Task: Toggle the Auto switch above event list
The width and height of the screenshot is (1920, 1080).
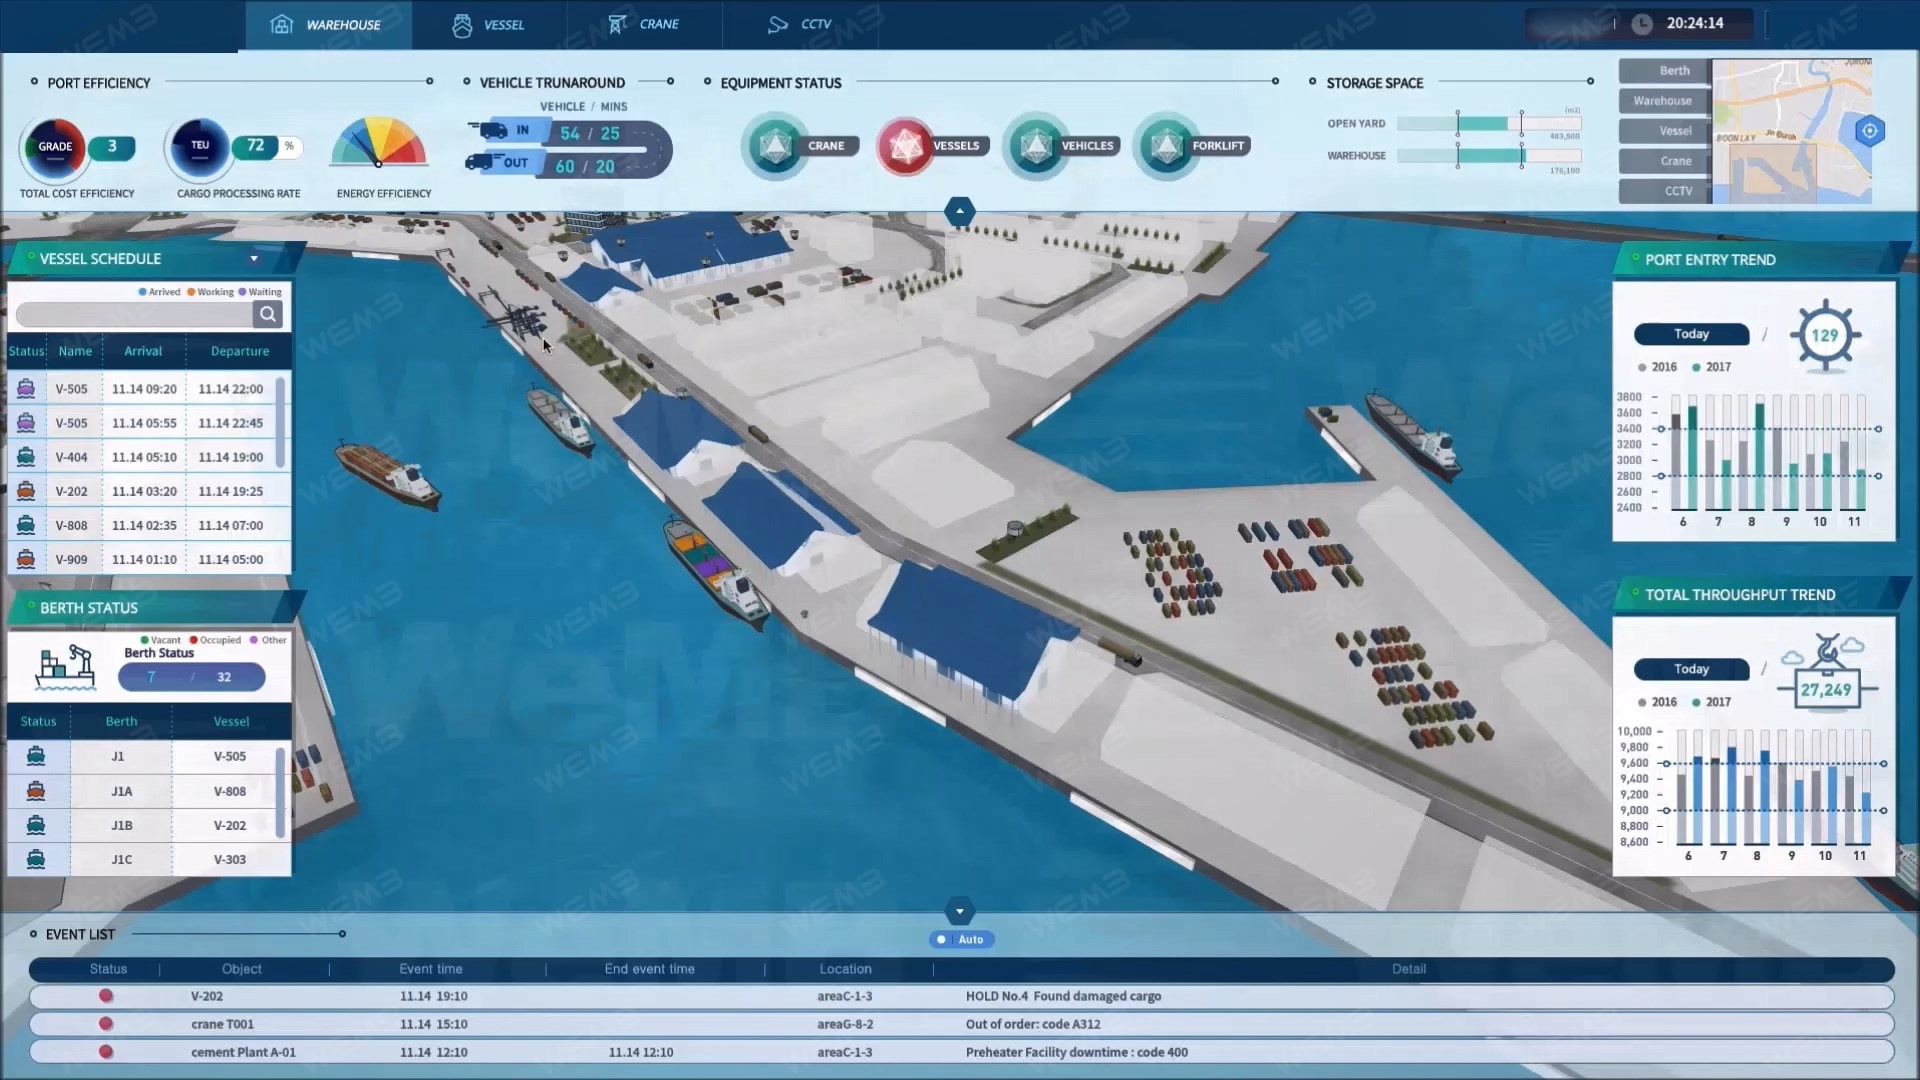Action: pyautogui.click(x=960, y=939)
